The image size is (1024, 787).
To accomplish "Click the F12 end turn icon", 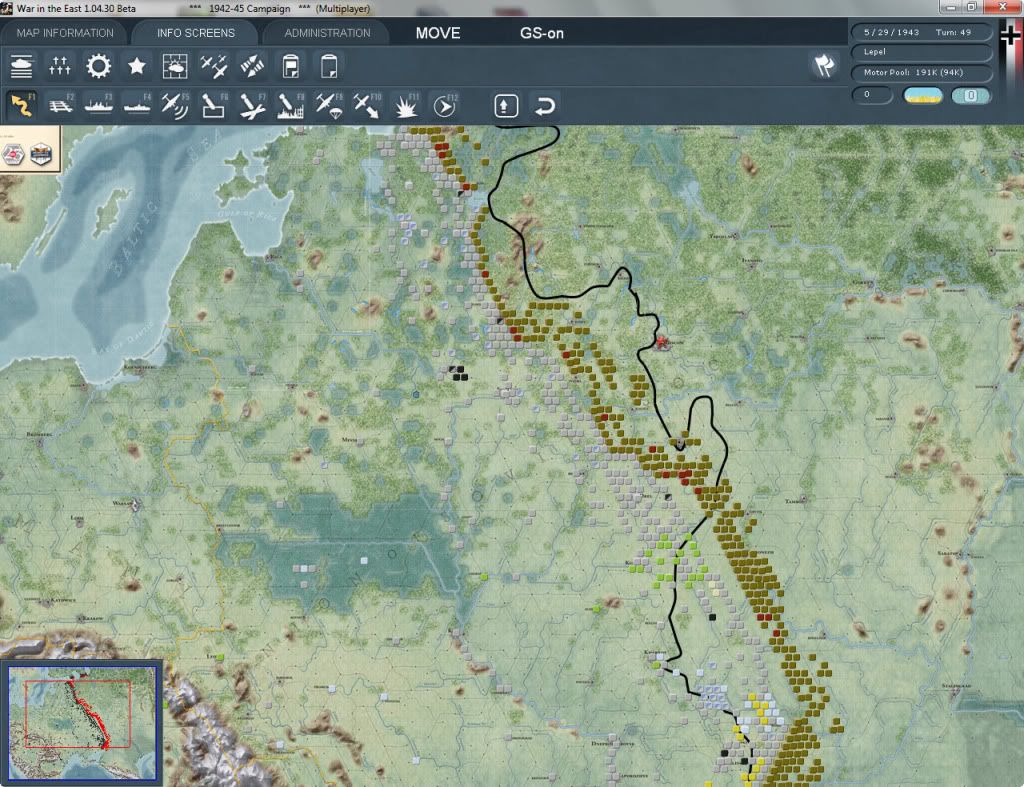I will [445, 105].
